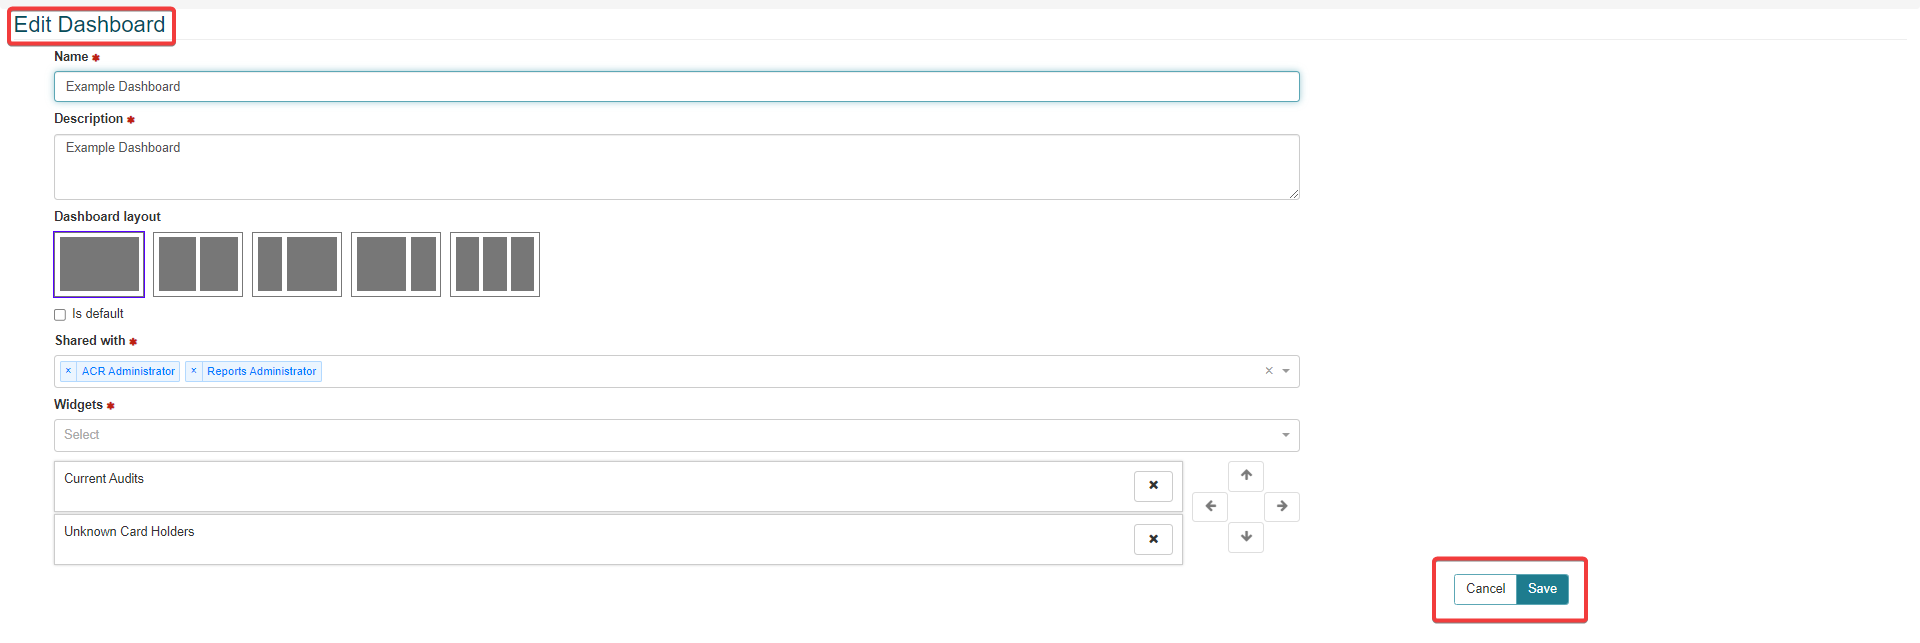Cancel editing the dashboard
The height and width of the screenshot is (643, 1920).
(1485, 589)
